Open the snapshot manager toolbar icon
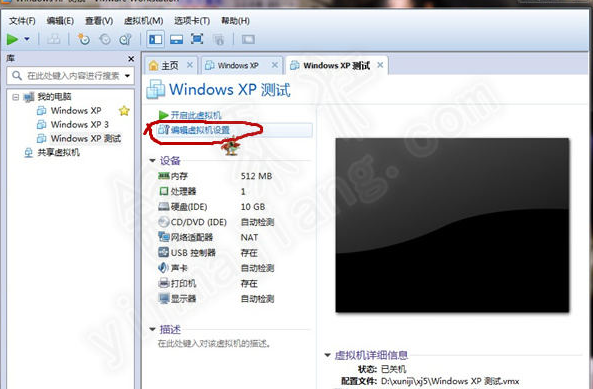The height and width of the screenshot is (389, 593). tap(125, 39)
